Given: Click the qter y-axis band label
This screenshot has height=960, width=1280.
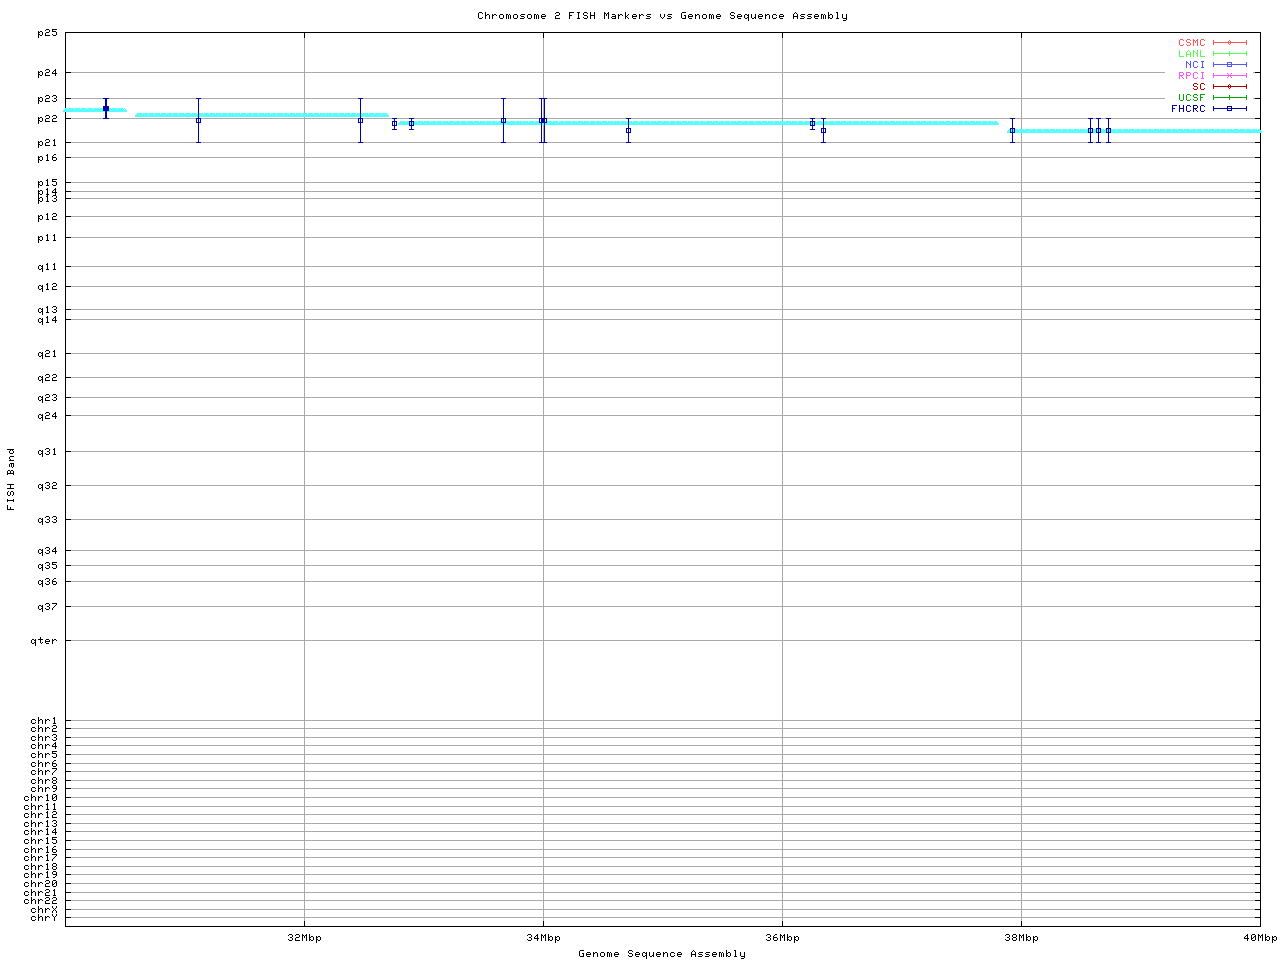Looking at the screenshot, I should pyautogui.click(x=46, y=641).
